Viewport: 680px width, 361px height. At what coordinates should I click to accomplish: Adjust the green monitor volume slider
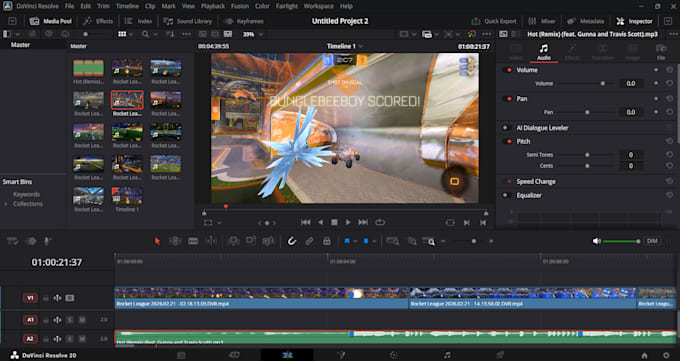pyautogui.click(x=621, y=241)
